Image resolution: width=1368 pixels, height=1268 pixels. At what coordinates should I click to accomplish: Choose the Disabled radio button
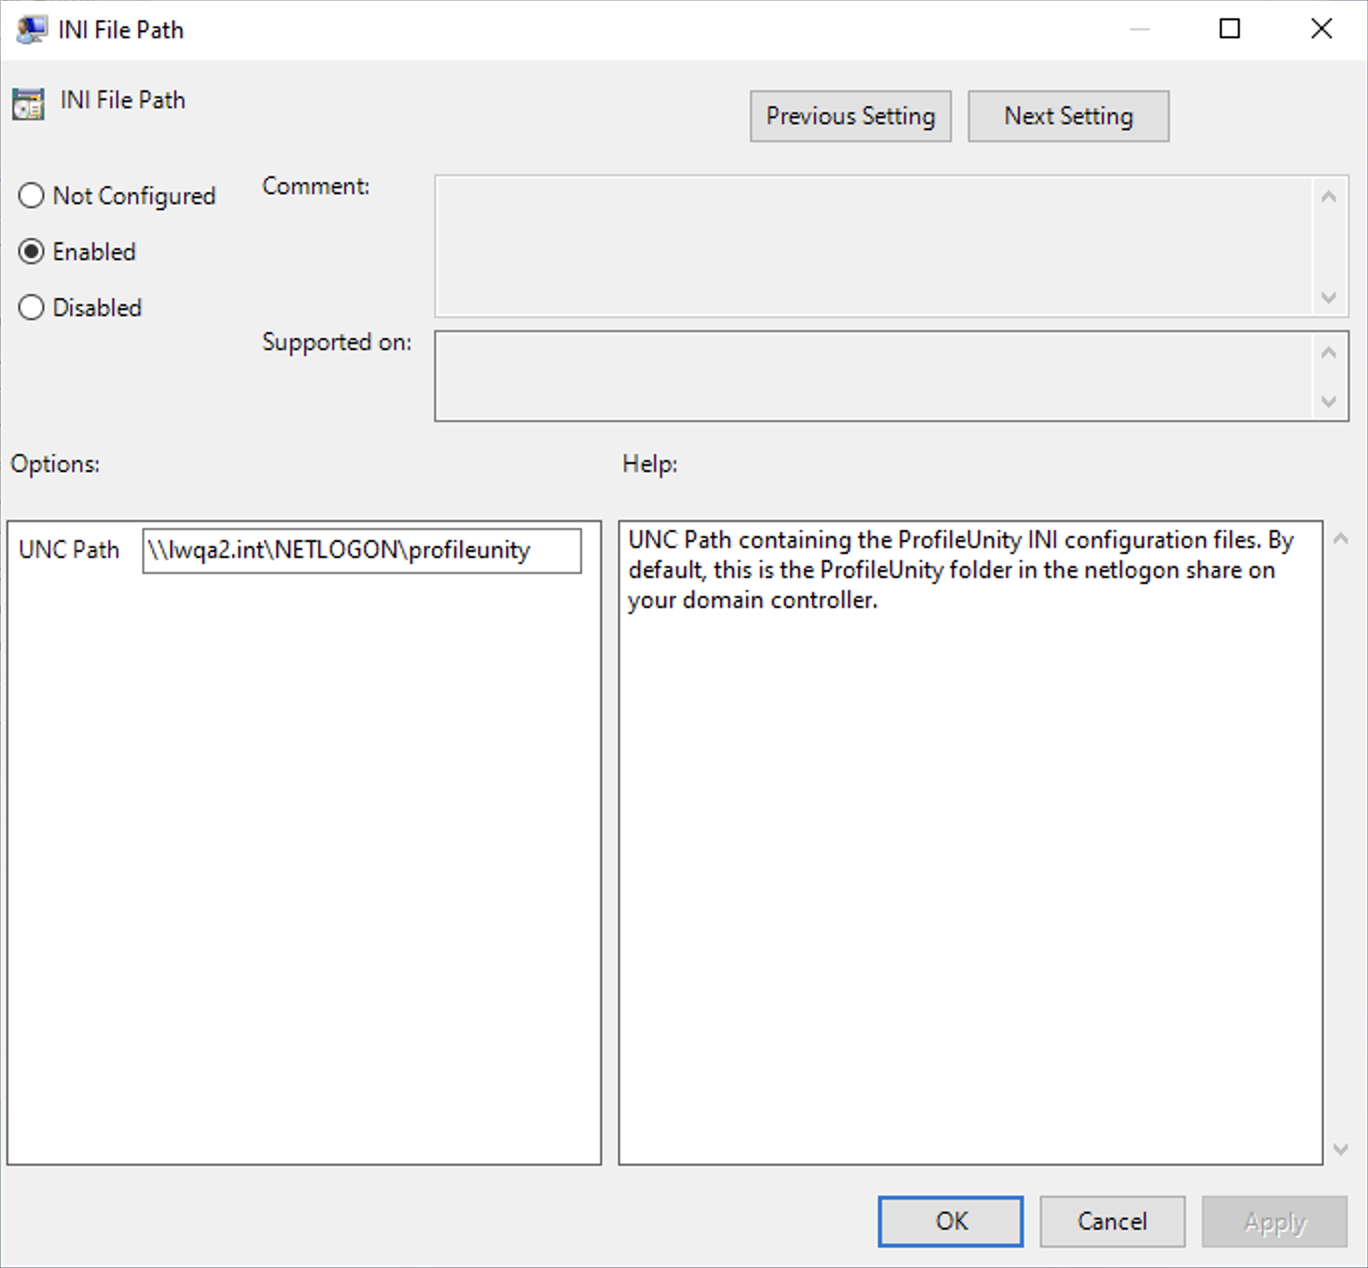point(32,308)
